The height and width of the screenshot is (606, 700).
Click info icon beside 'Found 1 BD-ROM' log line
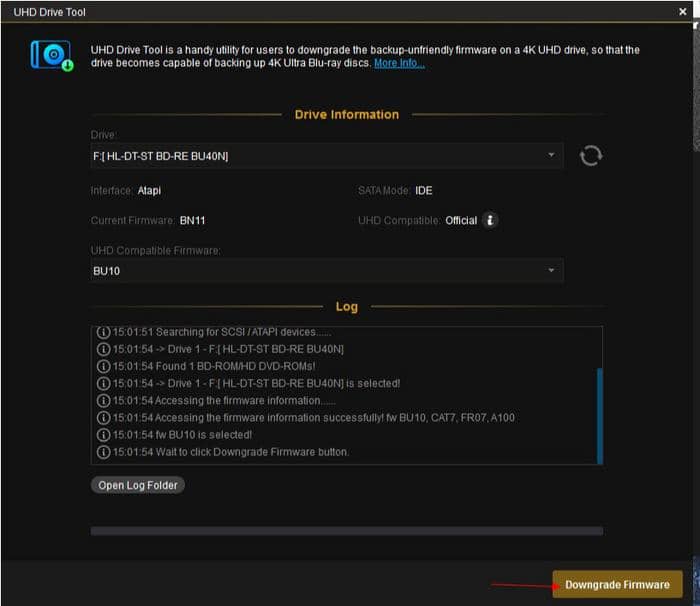point(103,366)
